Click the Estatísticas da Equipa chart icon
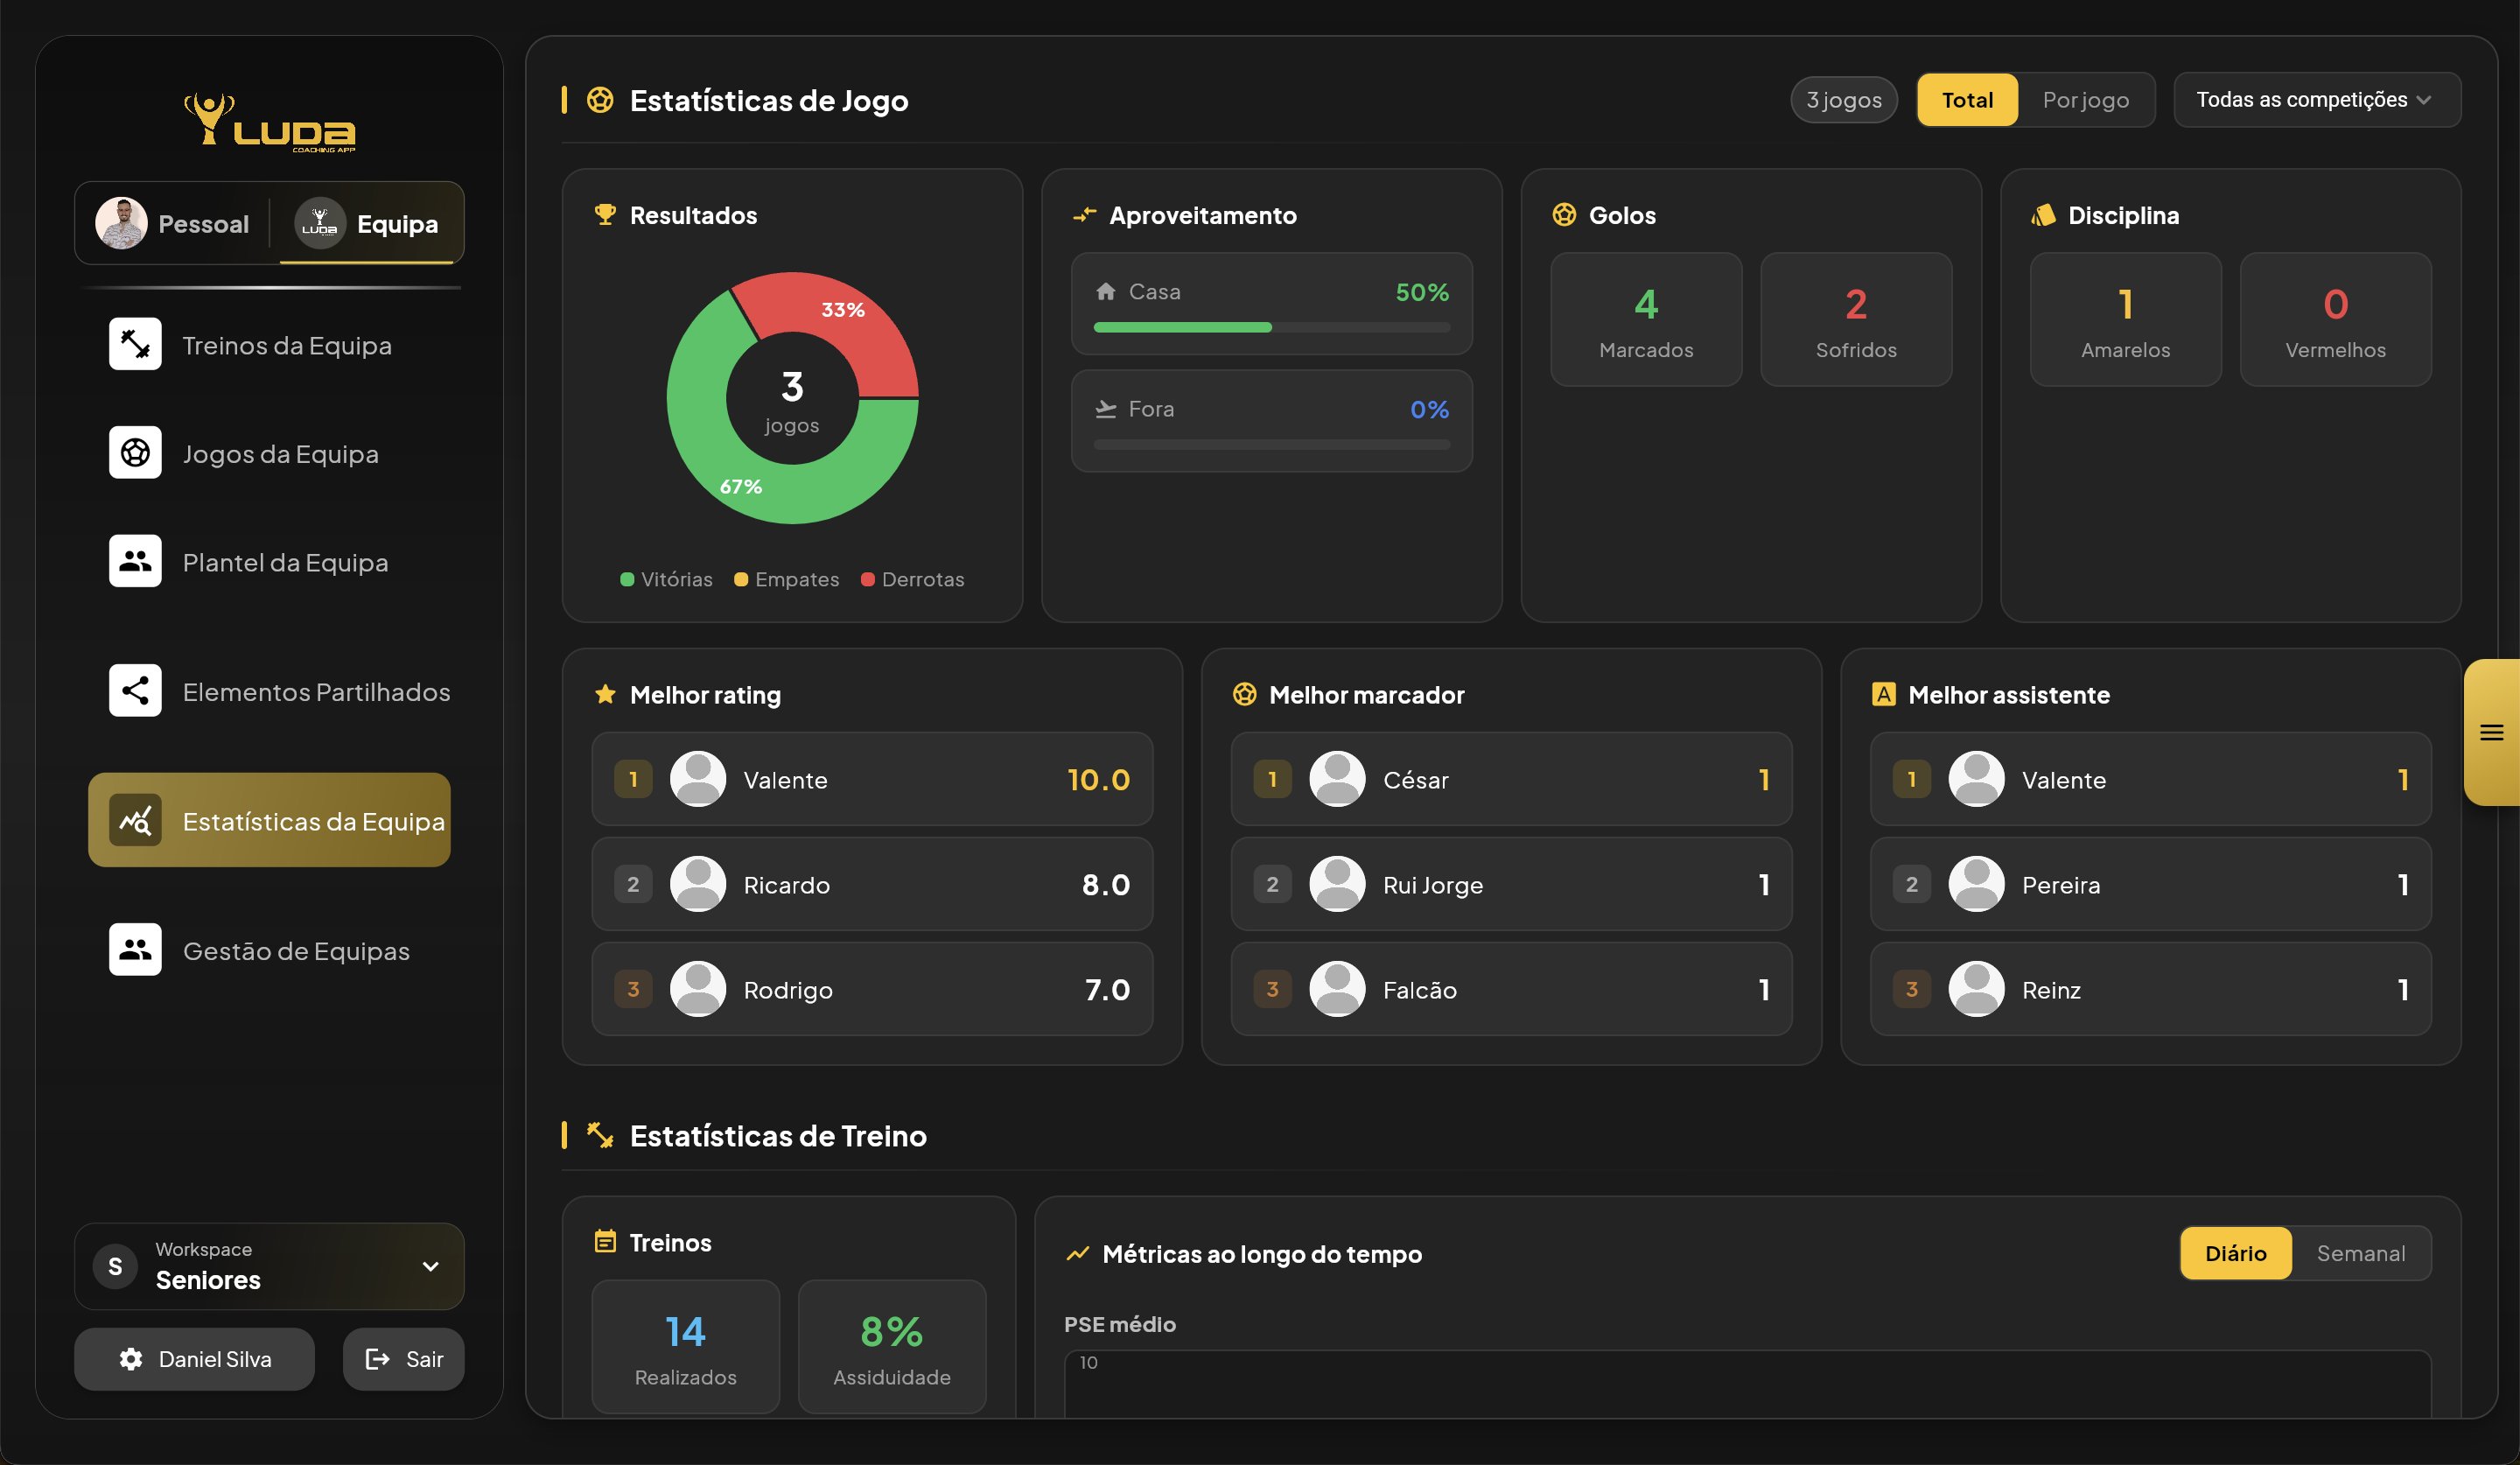 pyautogui.click(x=135, y=820)
